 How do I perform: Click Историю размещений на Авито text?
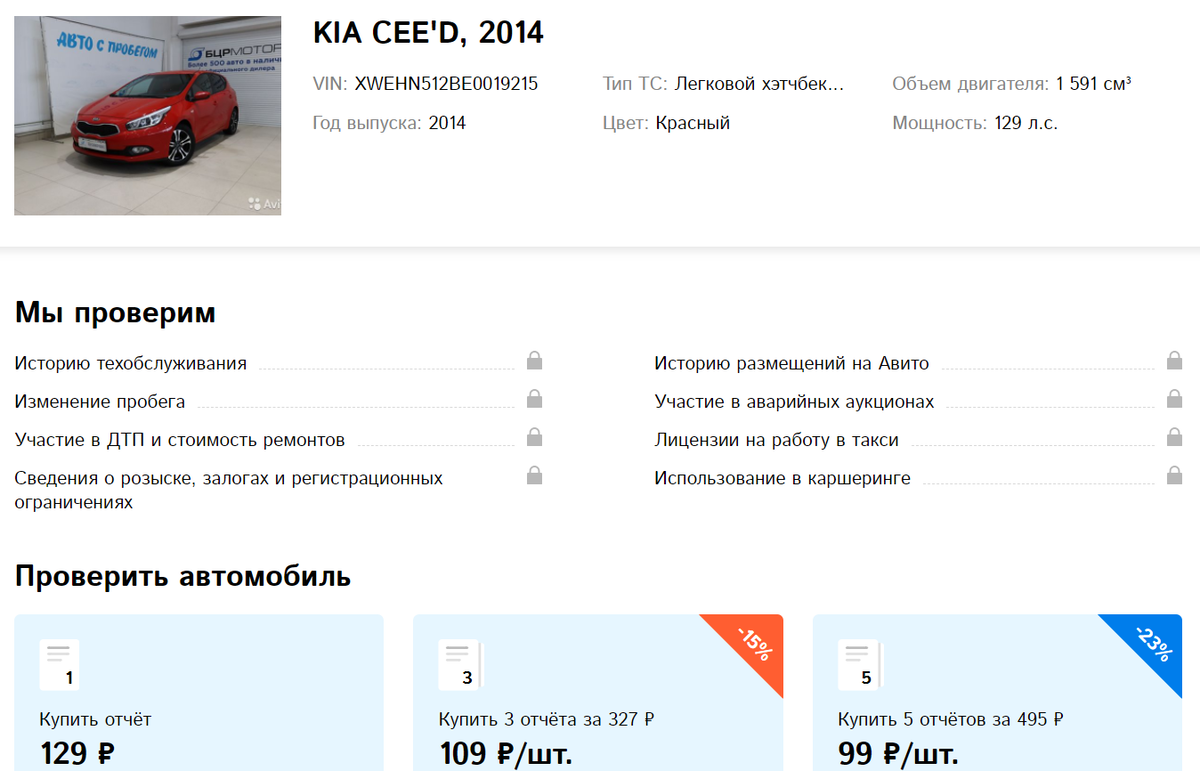point(792,363)
